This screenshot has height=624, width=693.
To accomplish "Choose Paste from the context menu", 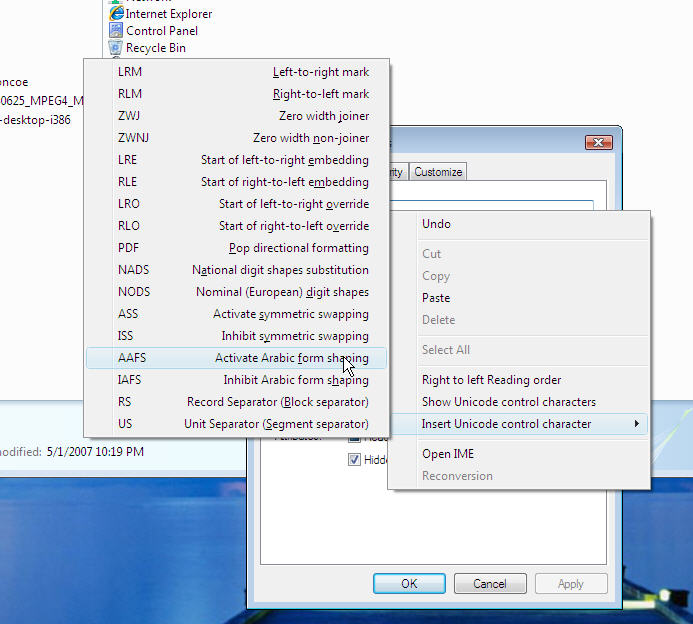I will coord(519,298).
